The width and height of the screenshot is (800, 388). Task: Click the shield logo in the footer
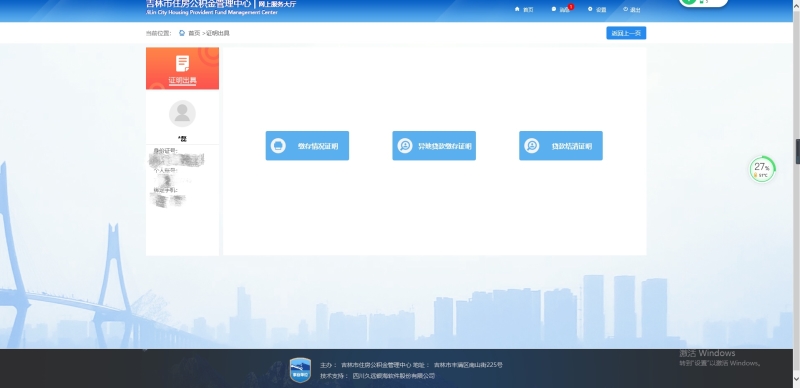tap(301, 371)
